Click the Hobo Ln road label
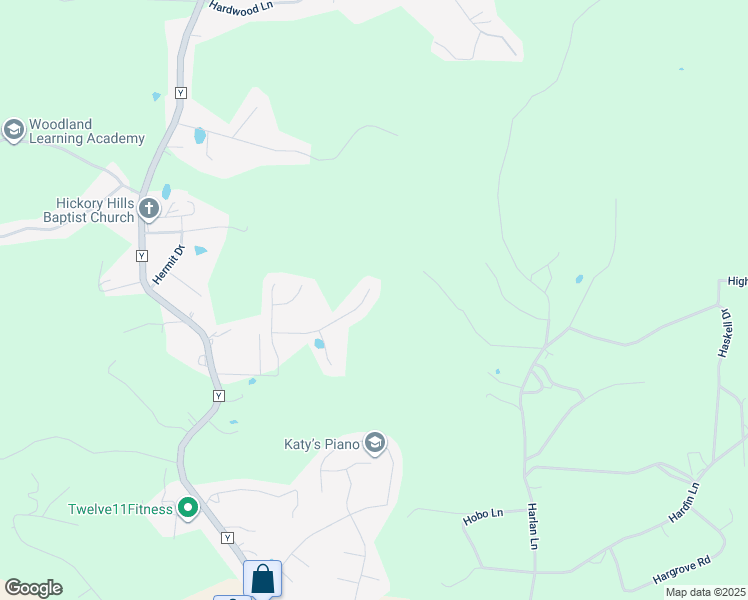748x600 pixels. [483, 517]
